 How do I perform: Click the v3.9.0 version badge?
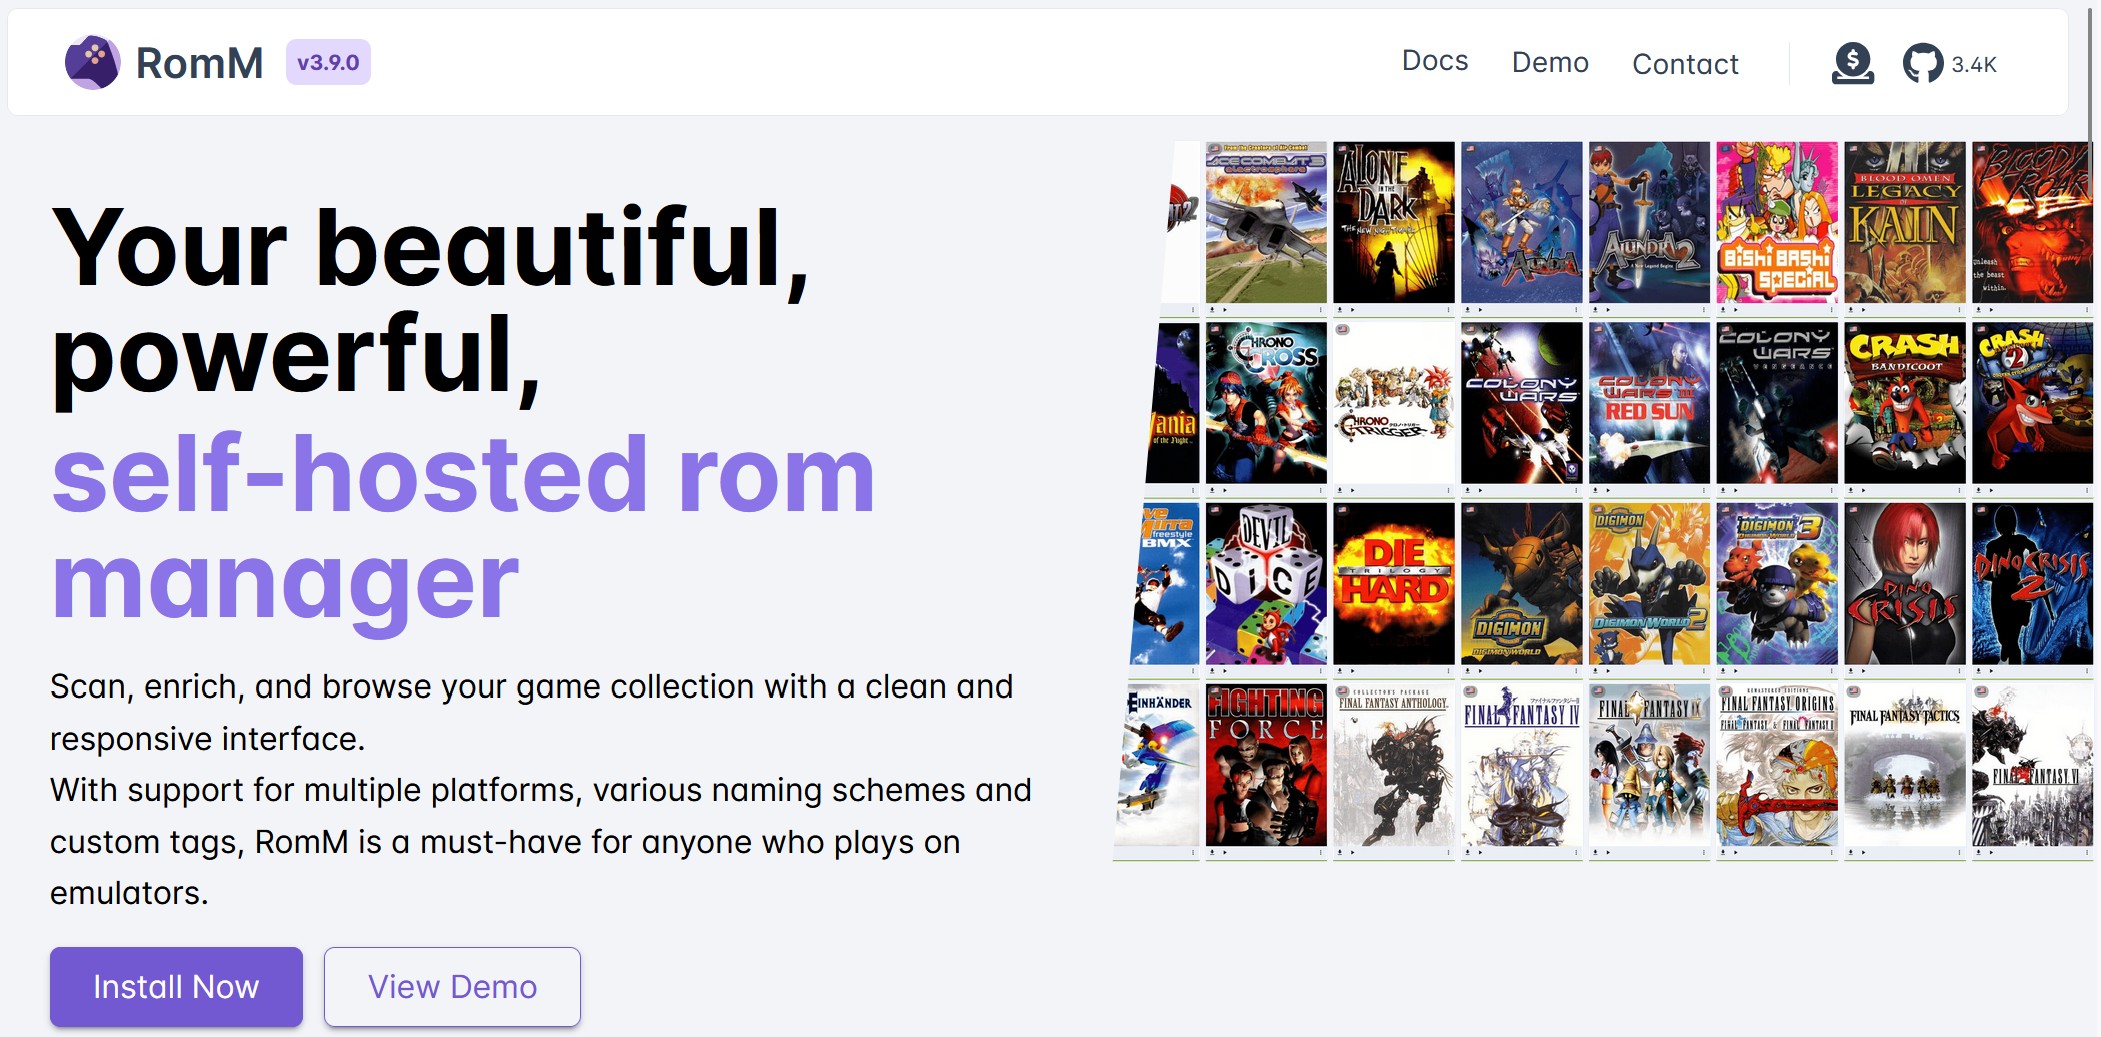328,62
